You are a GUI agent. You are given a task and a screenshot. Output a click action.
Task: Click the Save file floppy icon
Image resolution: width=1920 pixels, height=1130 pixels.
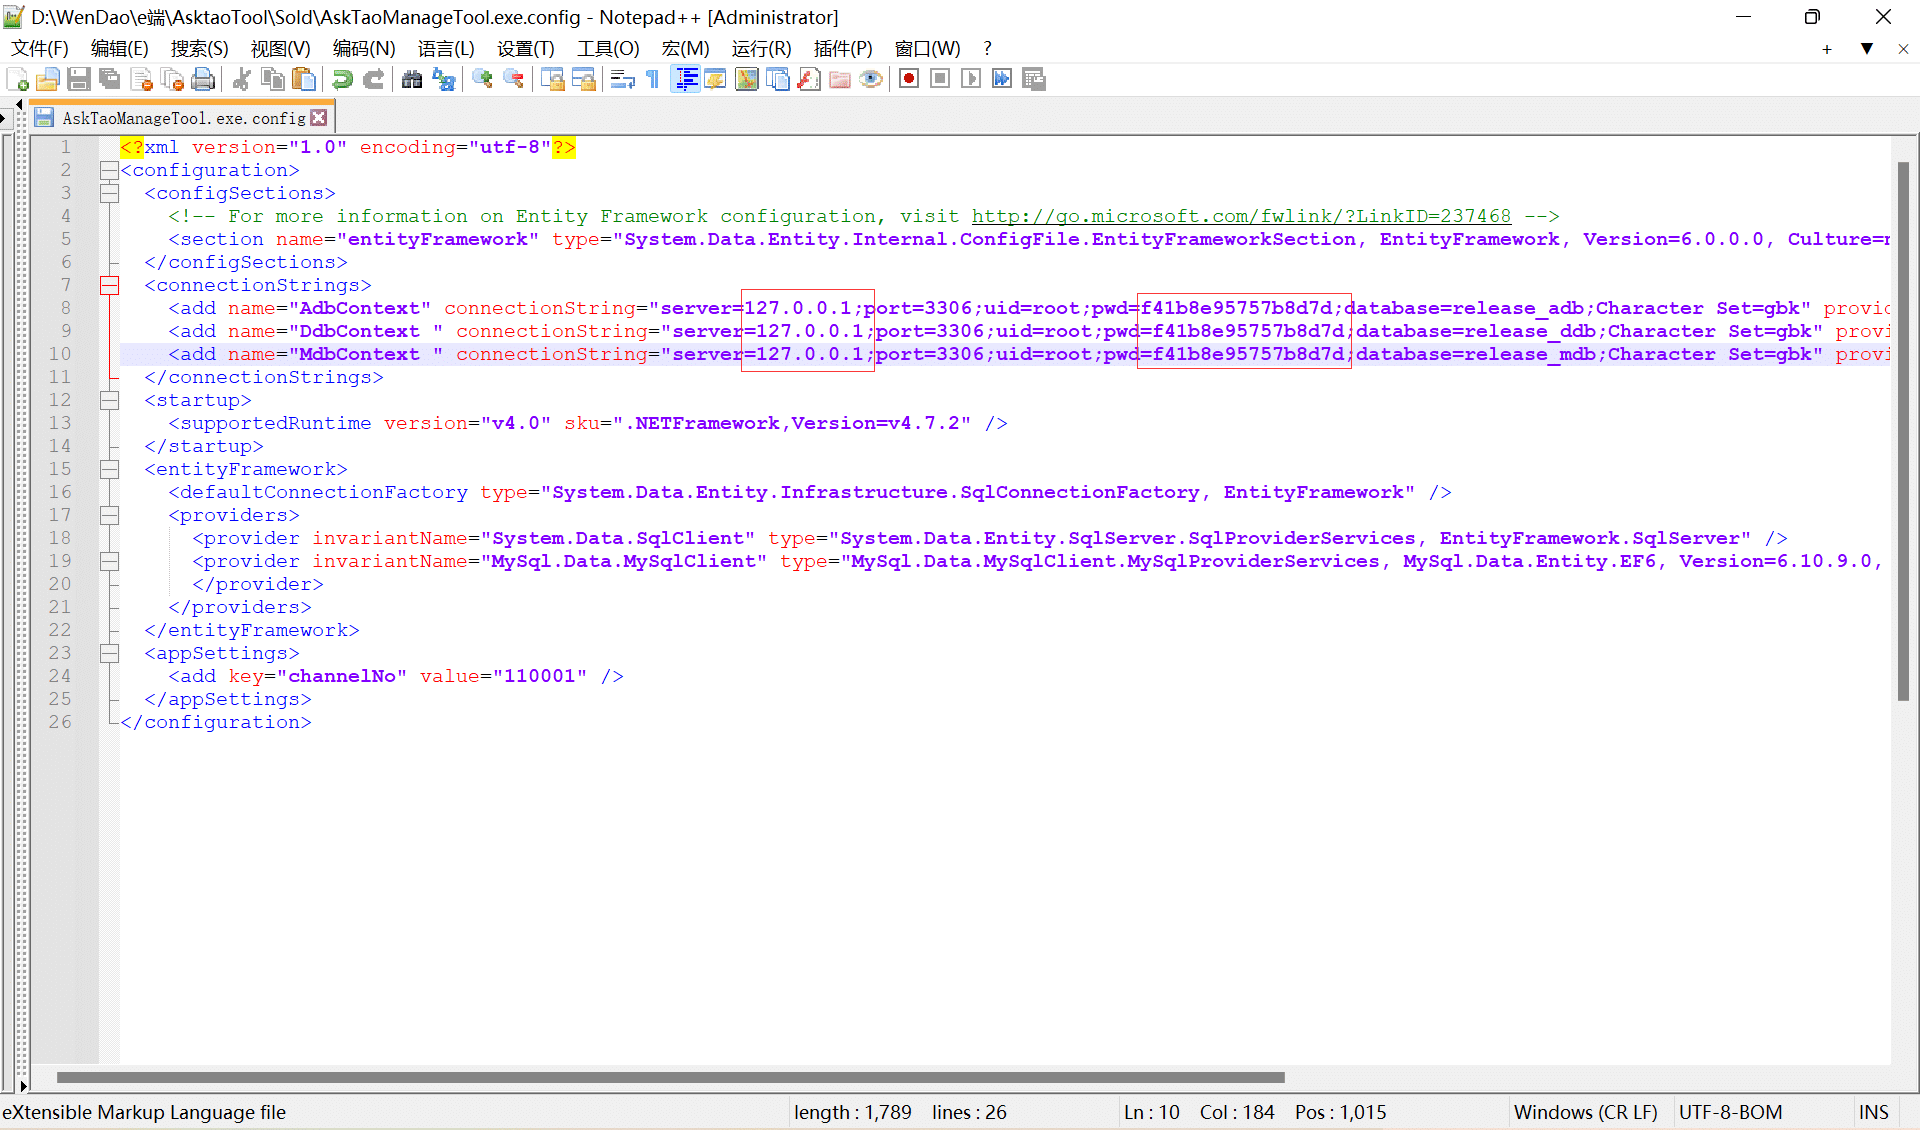pyautogui.click(x=79, y=79)
